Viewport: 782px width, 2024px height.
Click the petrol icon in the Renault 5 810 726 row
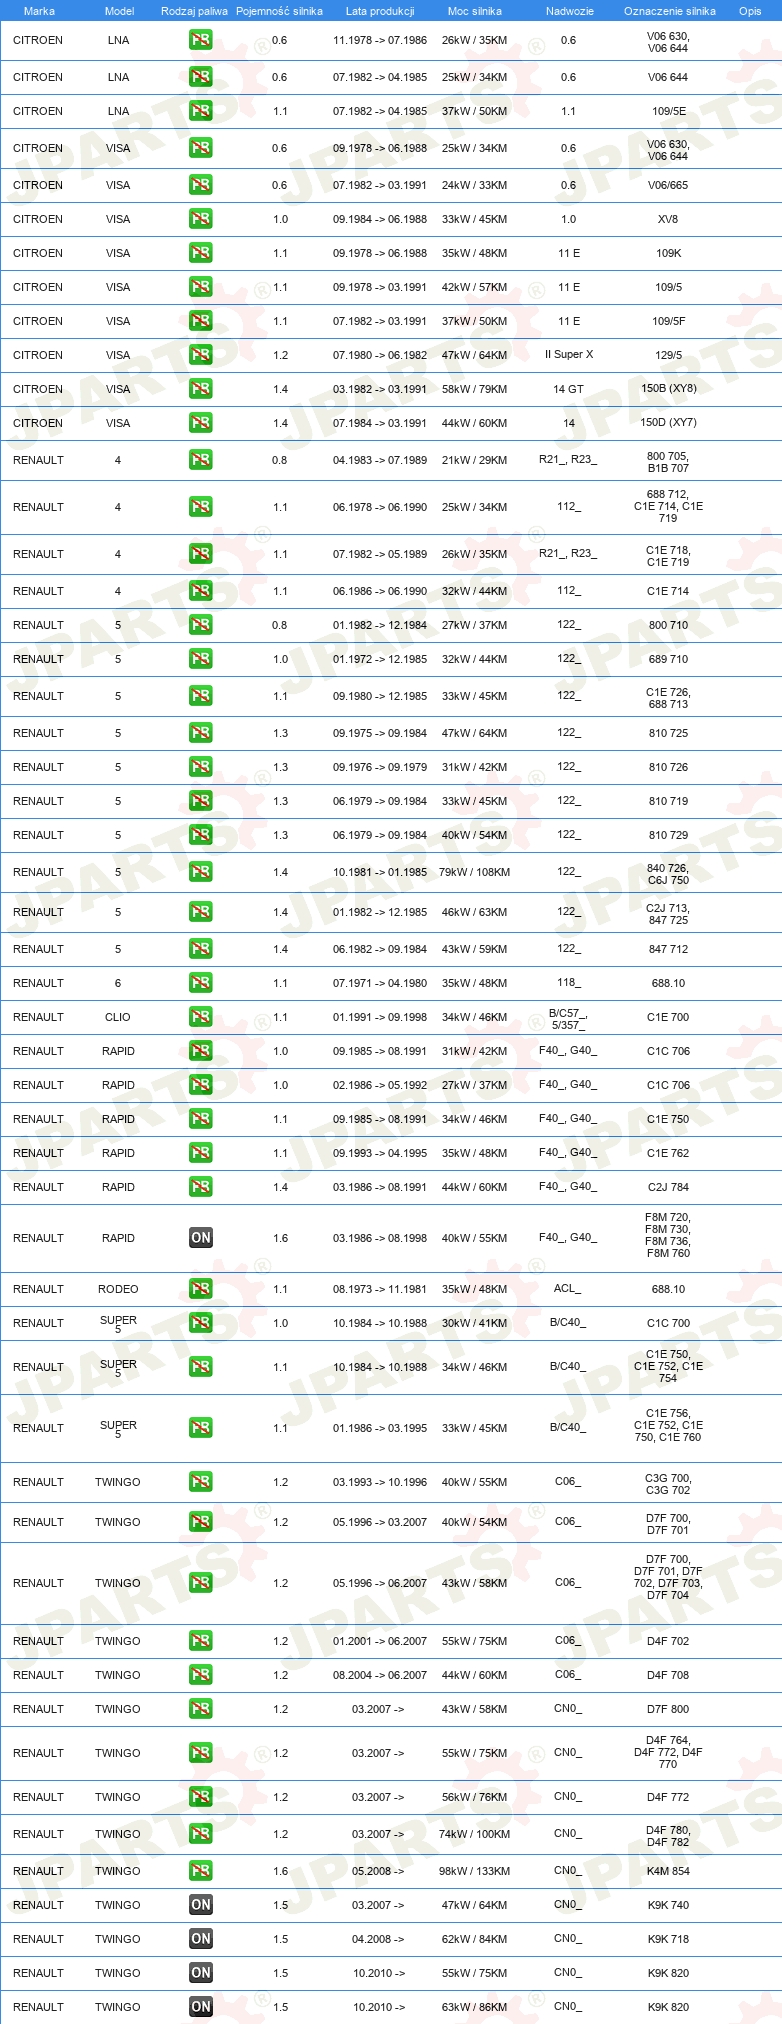pyautogui.click(x=200, y=767)
